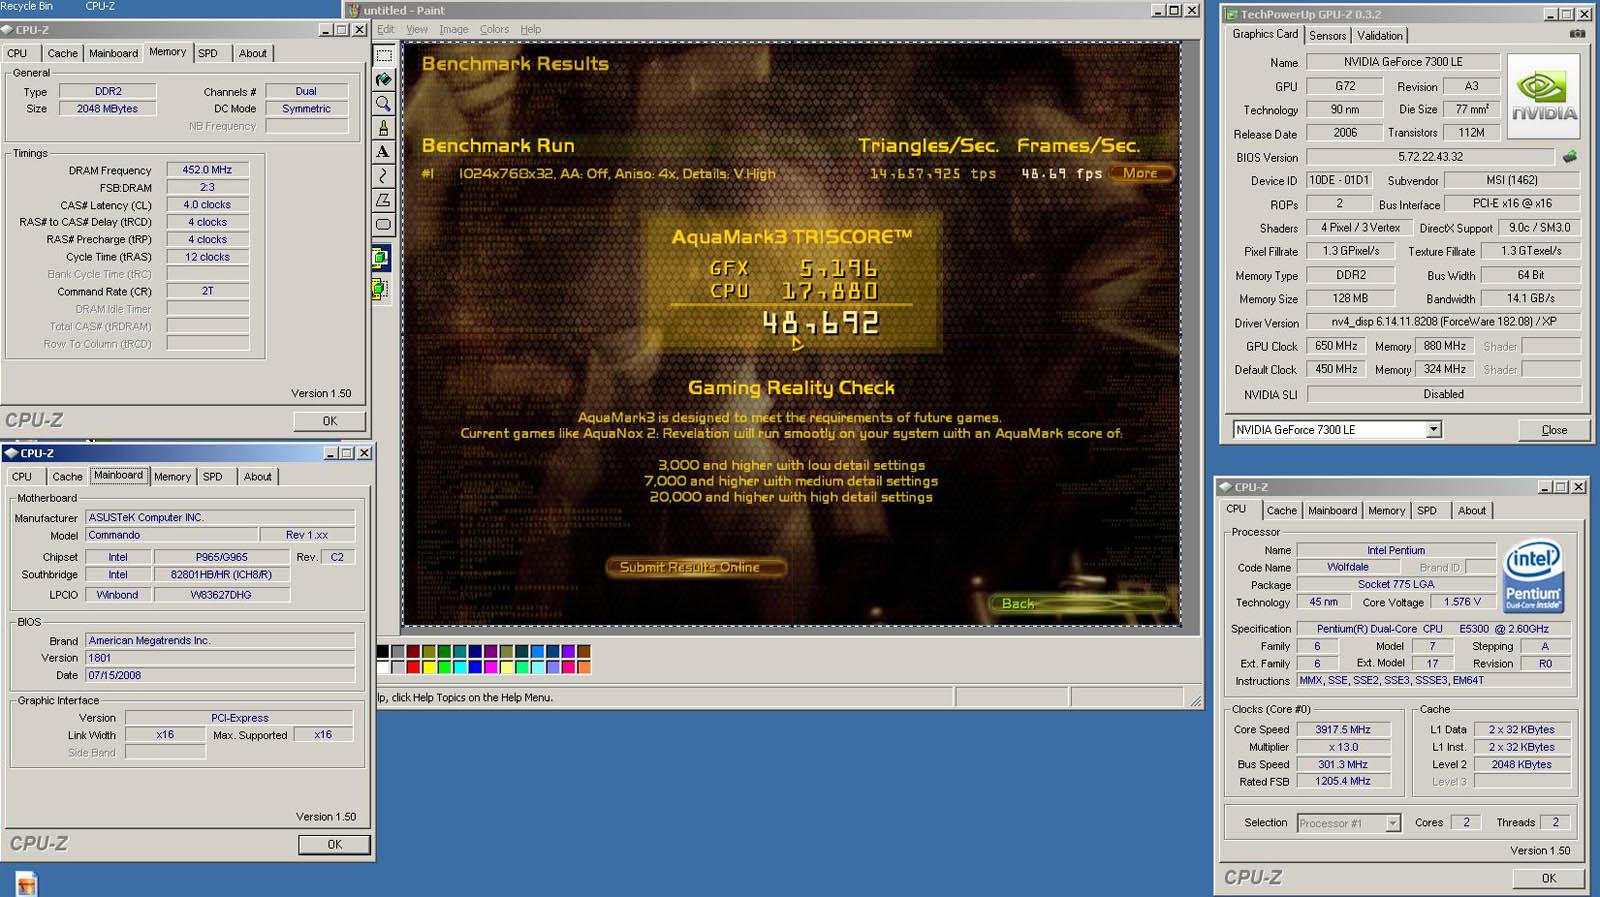Click the Recycle Bin desktop label
Image resolution: width=1600 pixels, height=897 pixels.
[x=27, y=6]
